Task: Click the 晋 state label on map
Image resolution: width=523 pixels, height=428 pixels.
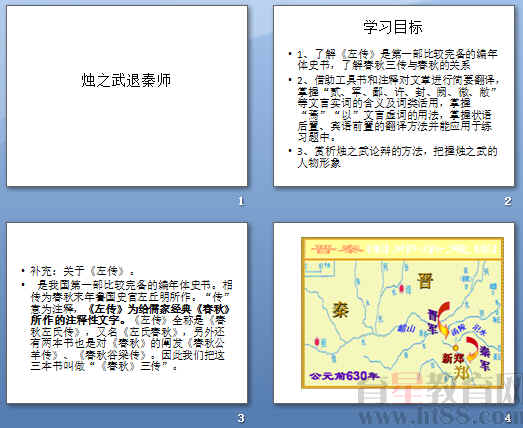Action: (425, 281)
